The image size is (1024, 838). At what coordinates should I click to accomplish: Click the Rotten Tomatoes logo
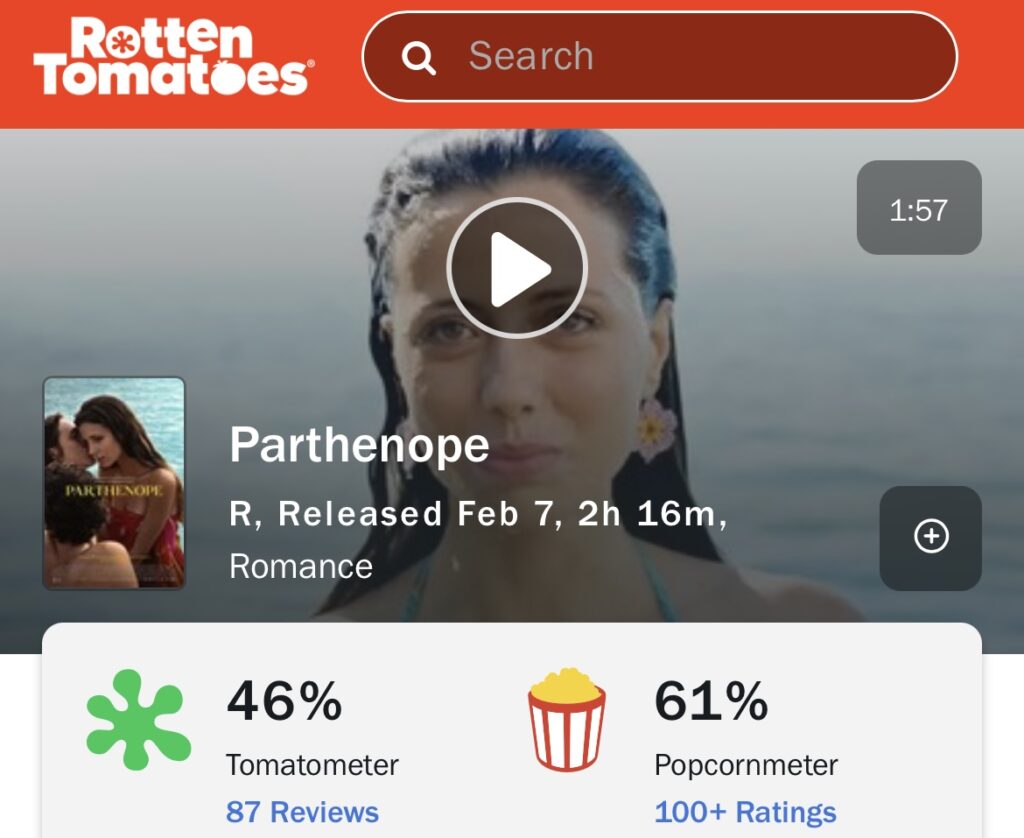(x=174, y=57)
